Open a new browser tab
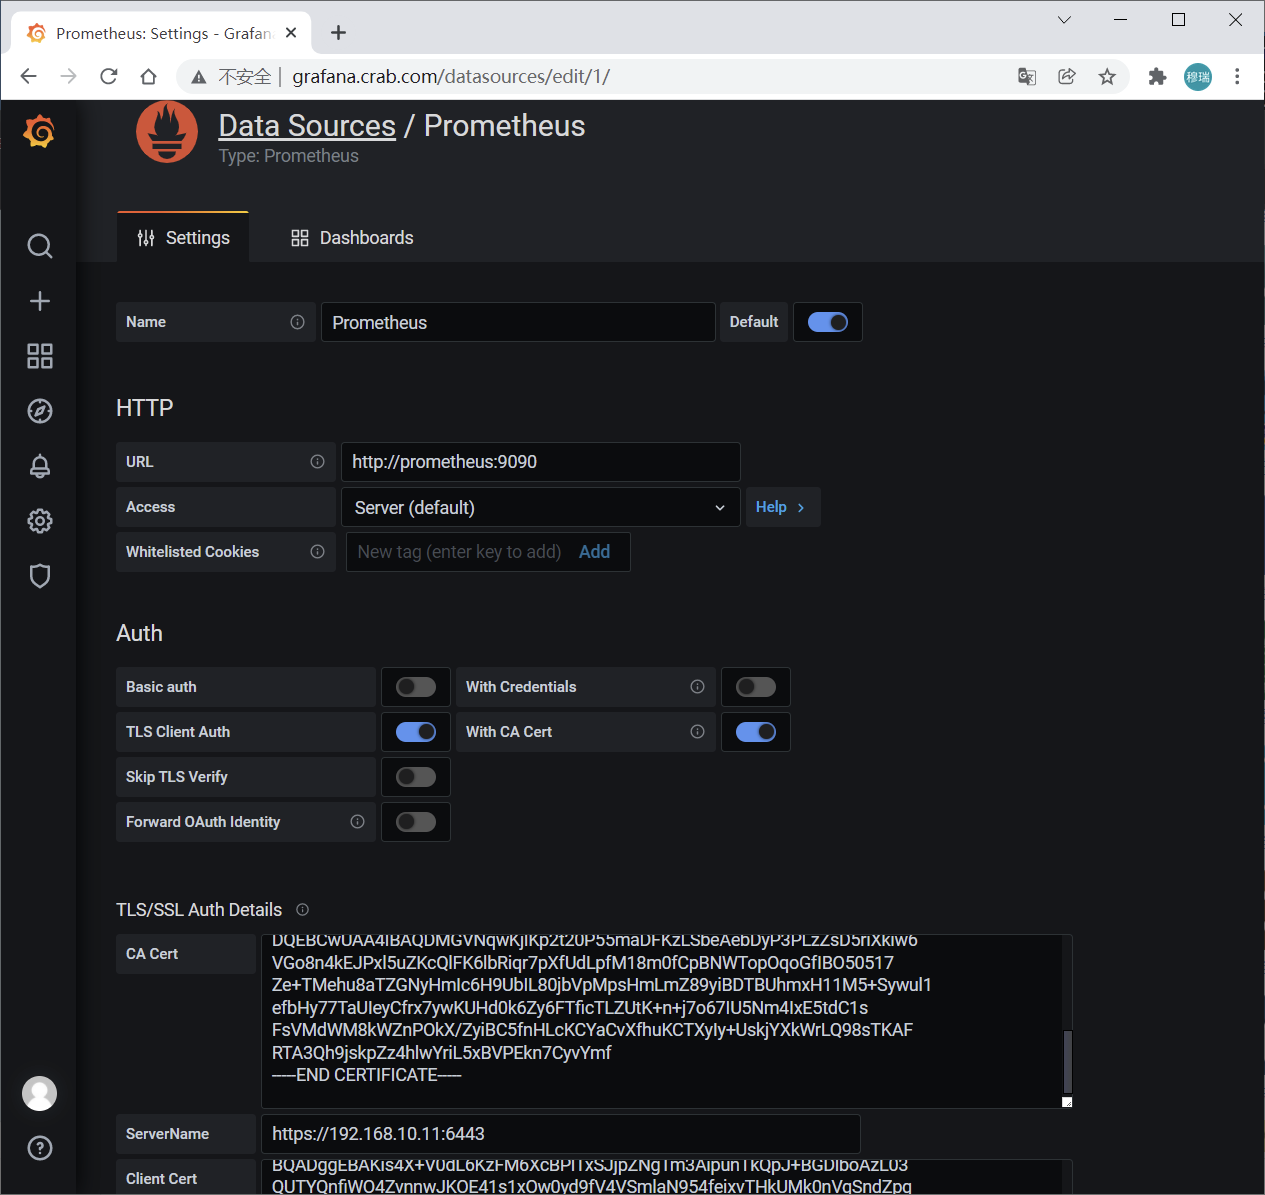The width and height of the screenshot is (1265, 1195). (339, 33)
